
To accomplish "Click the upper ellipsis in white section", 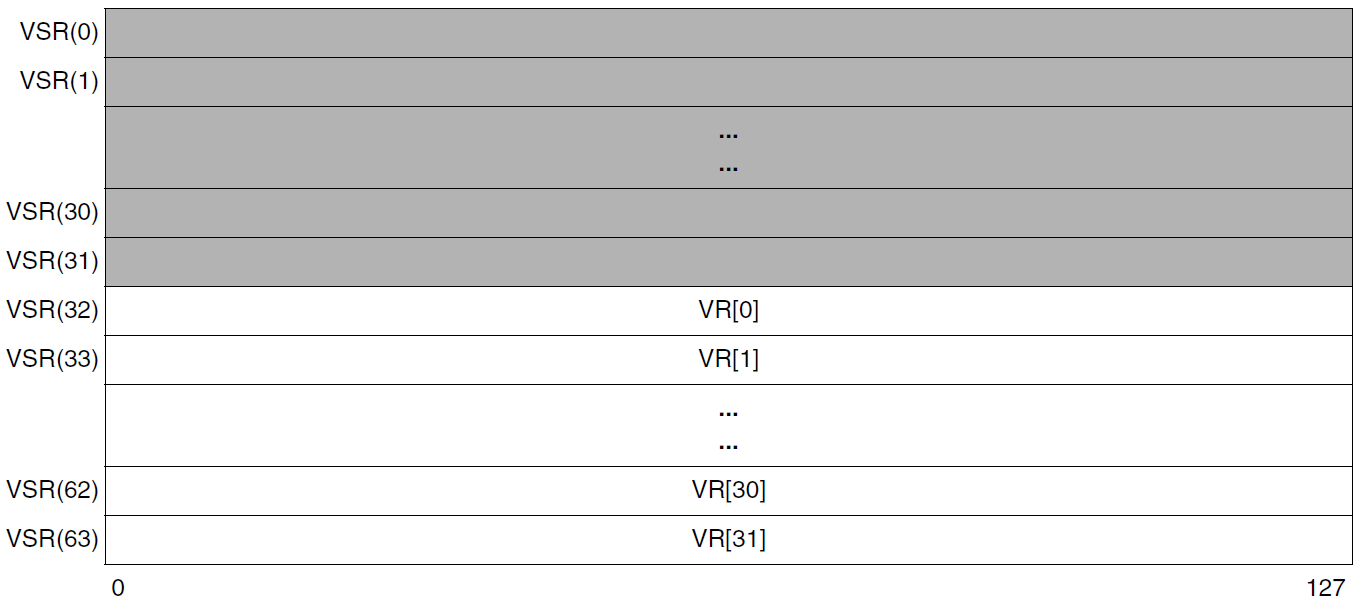I will (728, 414).
